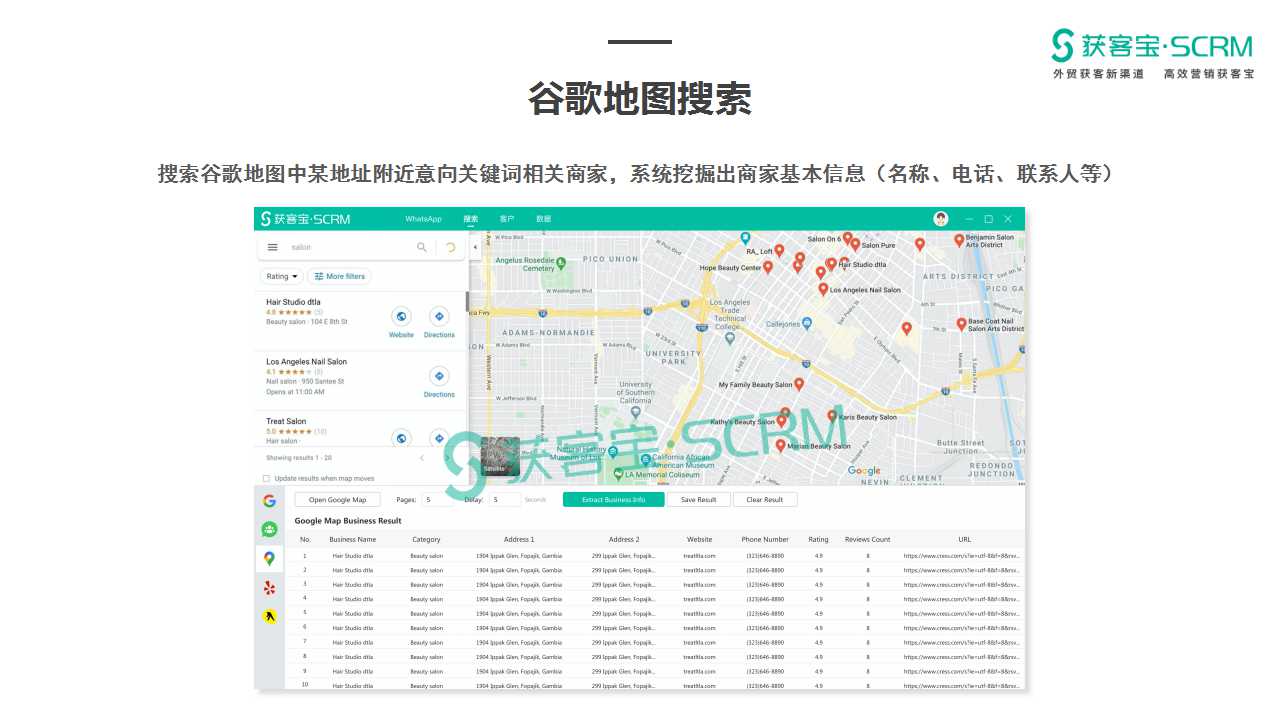The image size is (1279, 720).
Task: Click the URL column header
Action: 964,540
